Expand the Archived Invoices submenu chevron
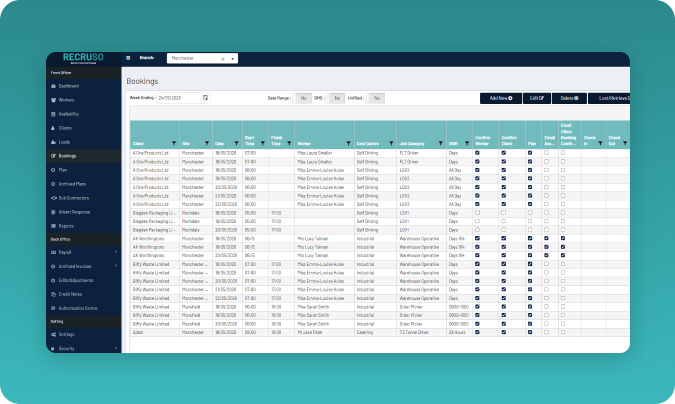 click(115, 266)
